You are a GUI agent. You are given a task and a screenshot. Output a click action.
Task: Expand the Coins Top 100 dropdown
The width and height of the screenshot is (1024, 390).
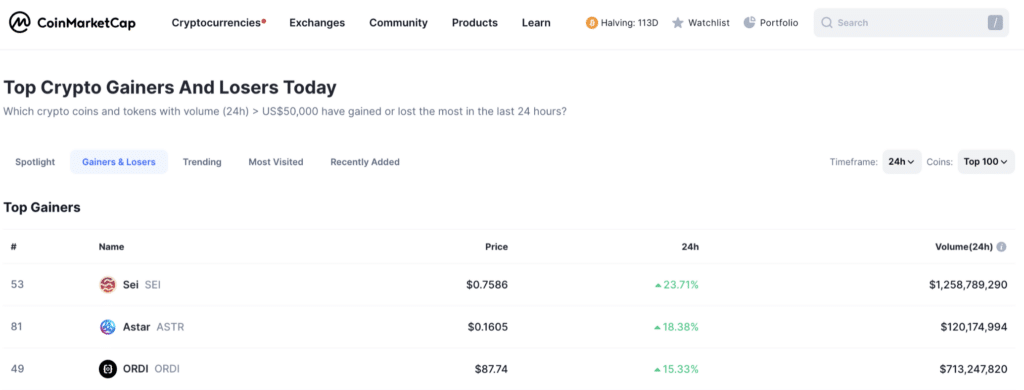pos(986,162)
